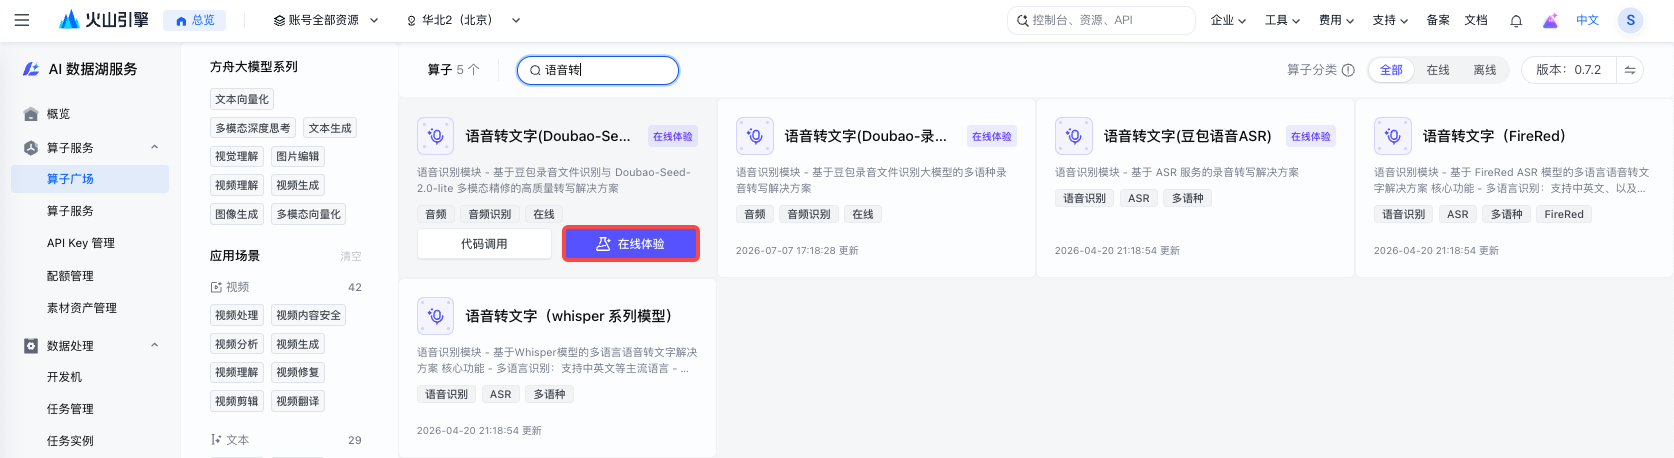Toggle the 视频处理 scene tag
The width and height of the screenshot is (1674, 458).
[237, 315]
